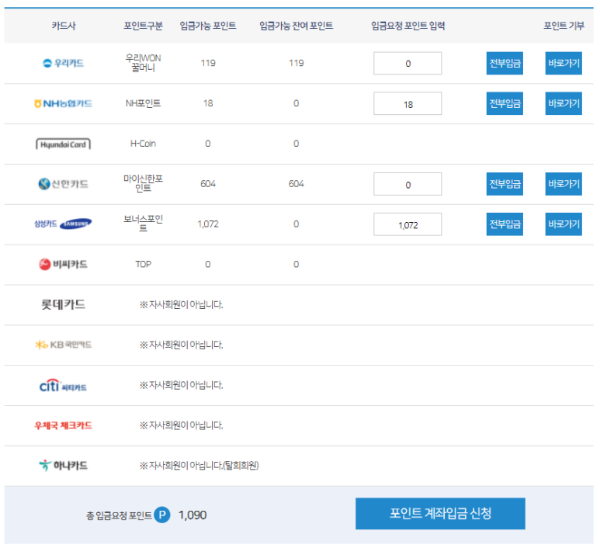Select NH포인트 point type text
The height and width of the screenshot is (550, 600).
click(x=143, y=103)
